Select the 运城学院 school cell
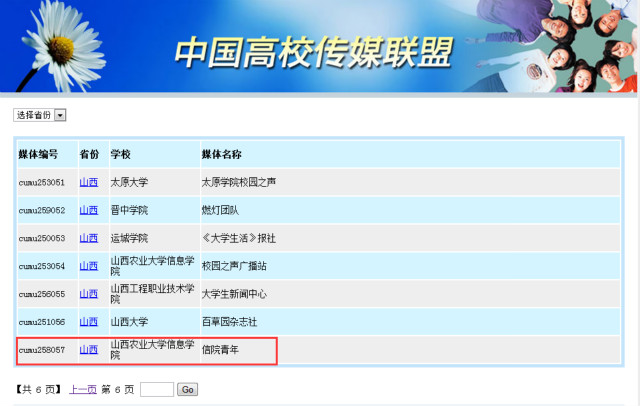This screenshot has height=406, width=640. (x=129, y=238)
